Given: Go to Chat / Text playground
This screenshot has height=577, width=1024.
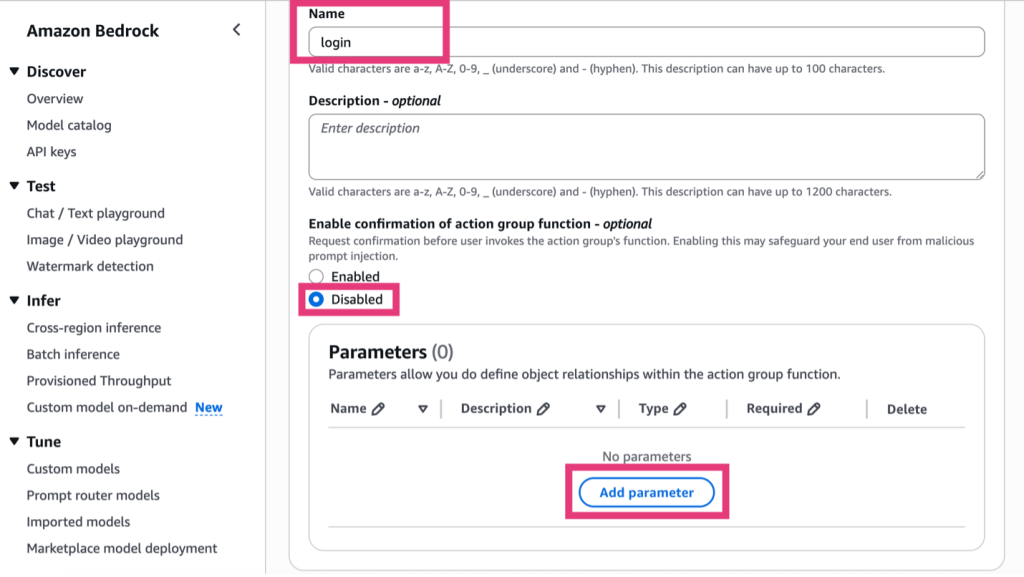Looking at the screenshot, I should coord(96,213).
